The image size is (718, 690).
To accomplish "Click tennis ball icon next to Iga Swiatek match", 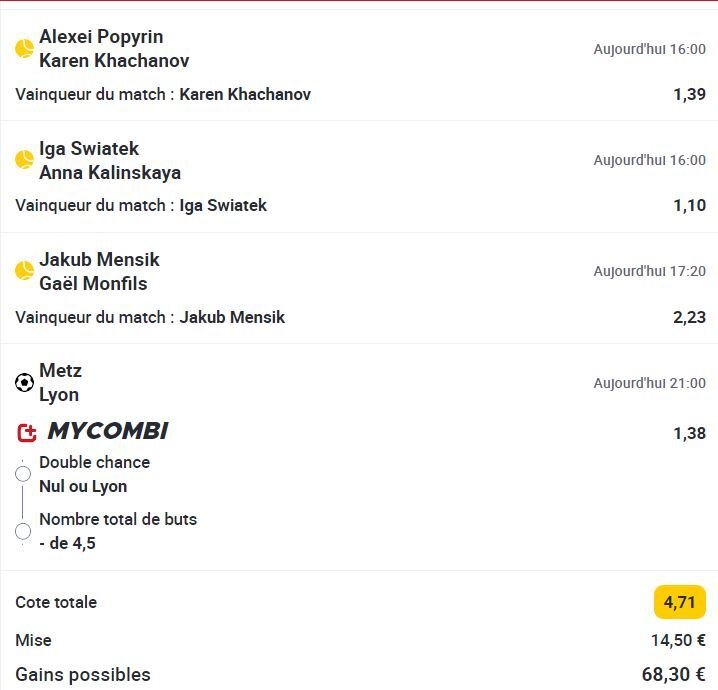I will click(24, 160).
